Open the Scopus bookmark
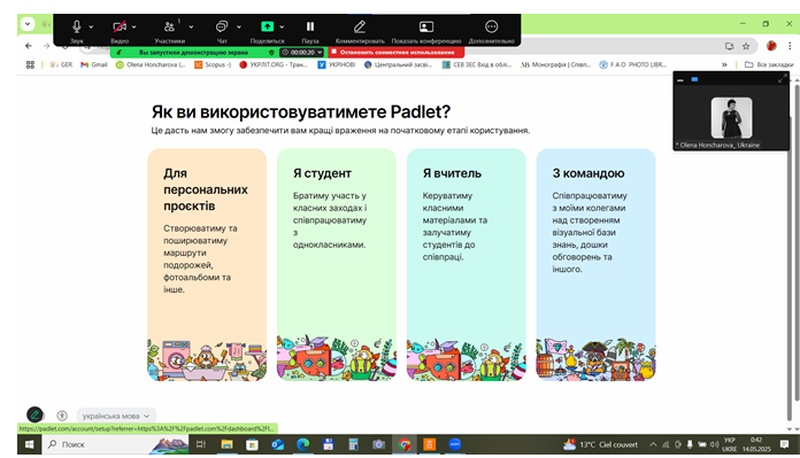Screen dimensions: 800x458 coord(213,65)
